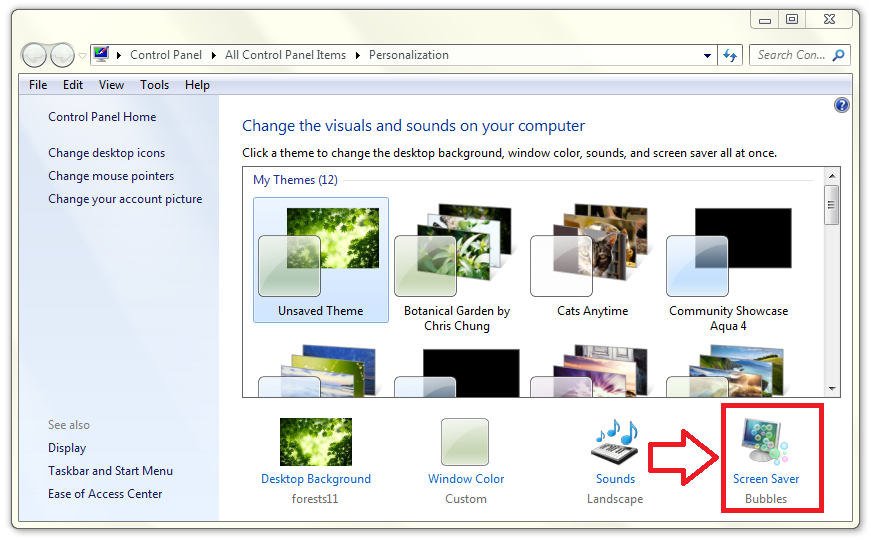The width and height of the screenshot is (871, 540).
Task: Open the recent pages dropdown arrow
Action: coord(82,56)
